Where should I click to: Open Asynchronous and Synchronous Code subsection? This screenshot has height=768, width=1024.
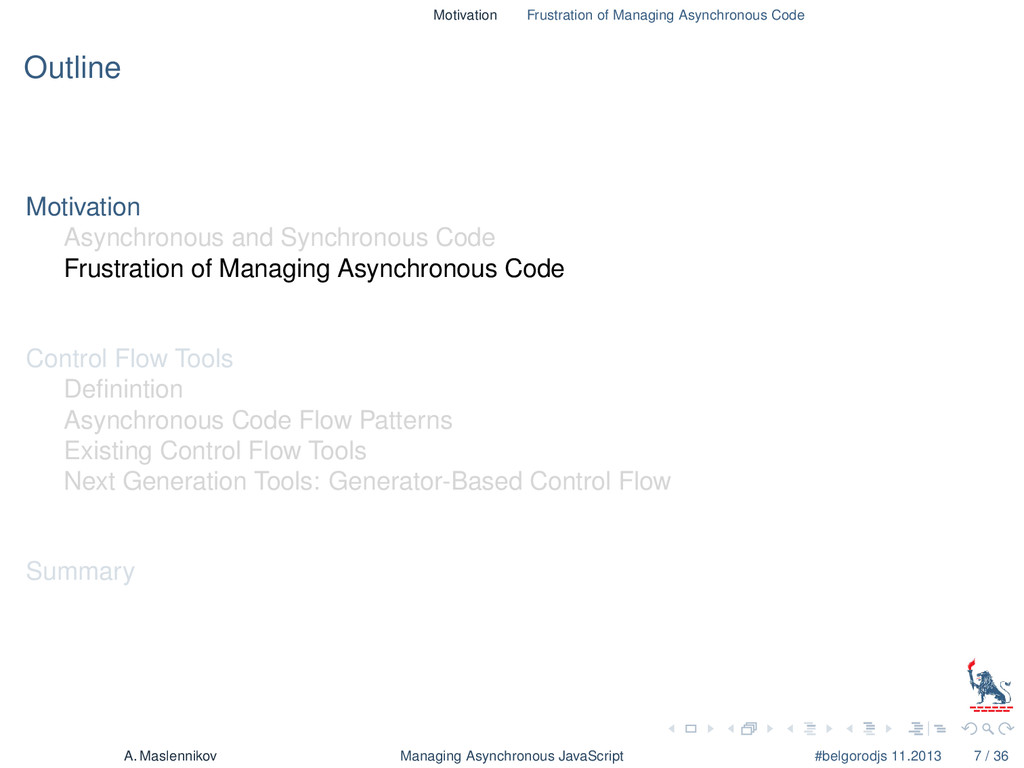coord(280,238)
